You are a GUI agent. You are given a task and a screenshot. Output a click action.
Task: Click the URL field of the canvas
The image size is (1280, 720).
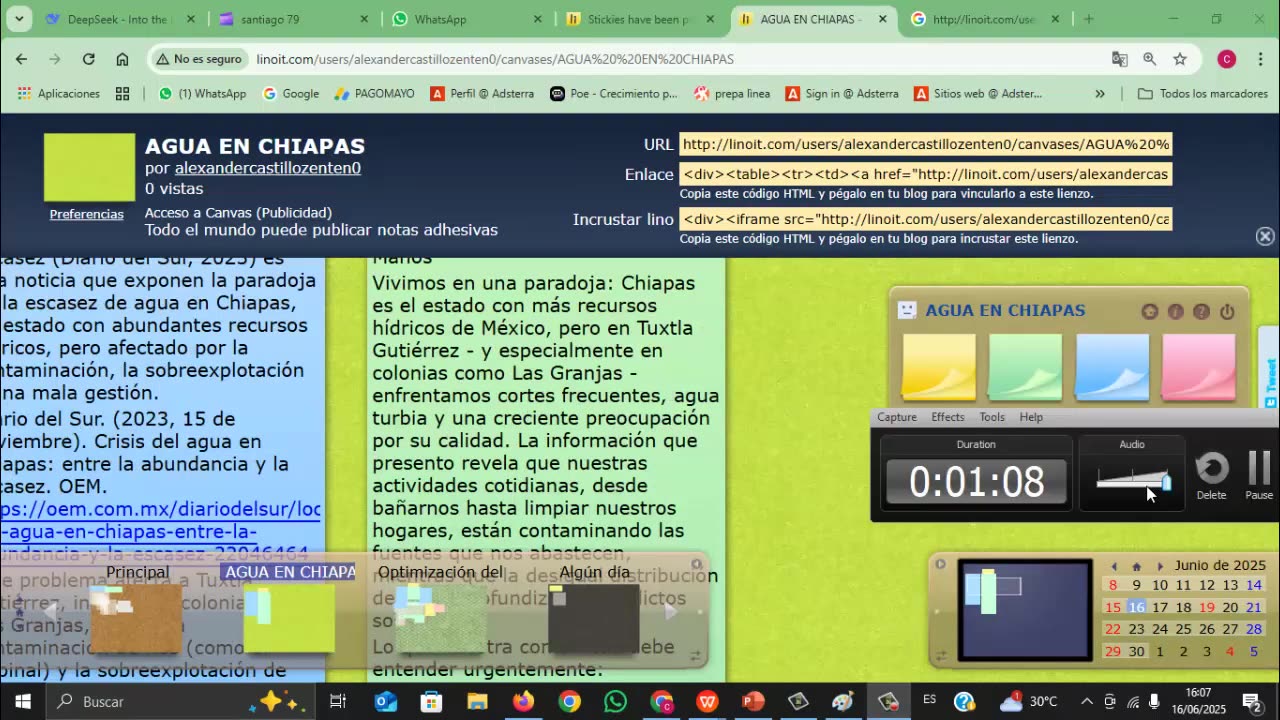coord(926,144)
